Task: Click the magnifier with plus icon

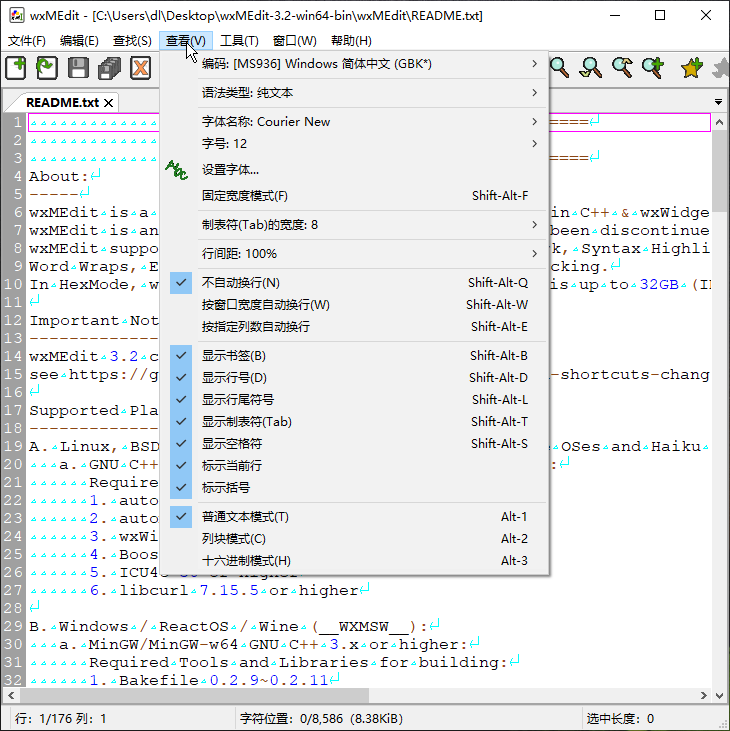Action: pos(653,68)
